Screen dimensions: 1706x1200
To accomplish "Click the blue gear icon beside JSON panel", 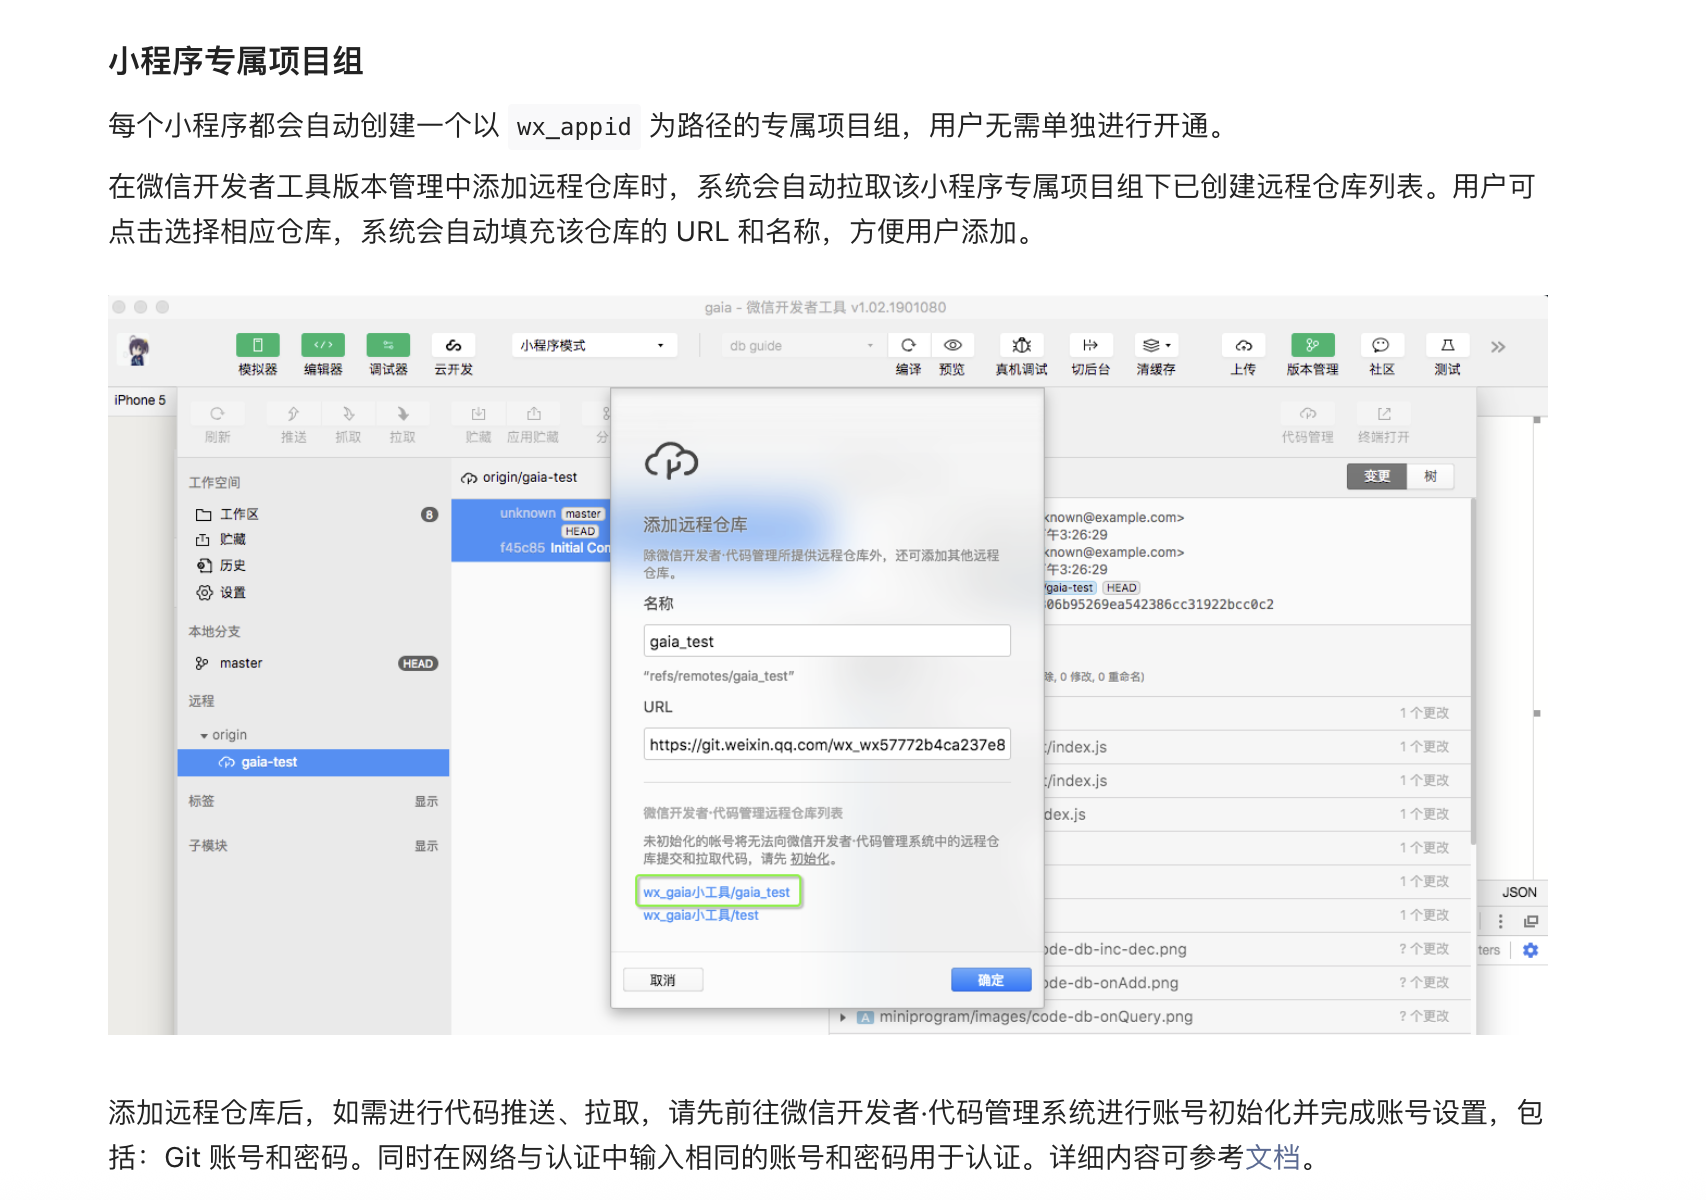I will pos(1530,950).
